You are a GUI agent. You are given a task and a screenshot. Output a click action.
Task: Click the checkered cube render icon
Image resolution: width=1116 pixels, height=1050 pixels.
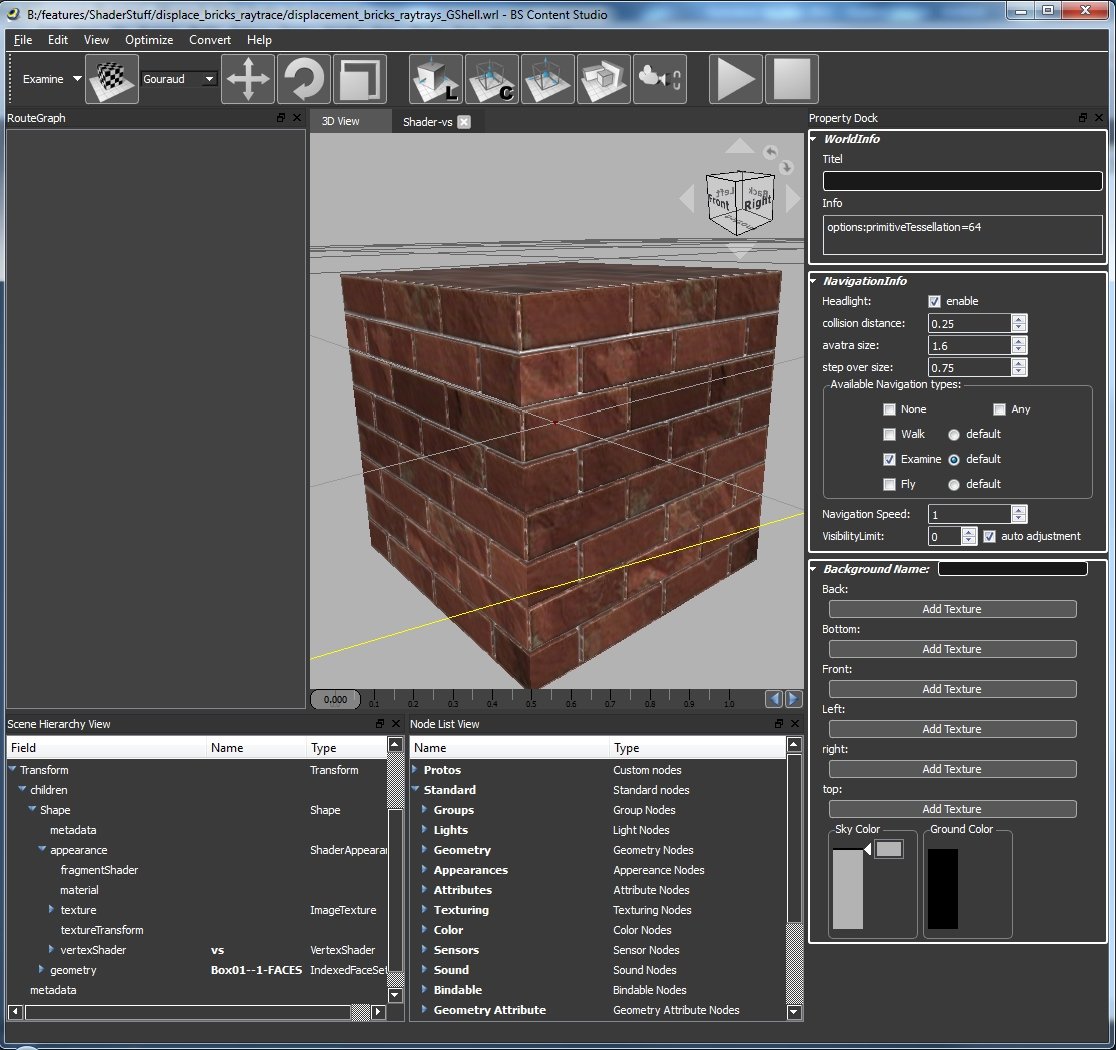click(111, 79)
